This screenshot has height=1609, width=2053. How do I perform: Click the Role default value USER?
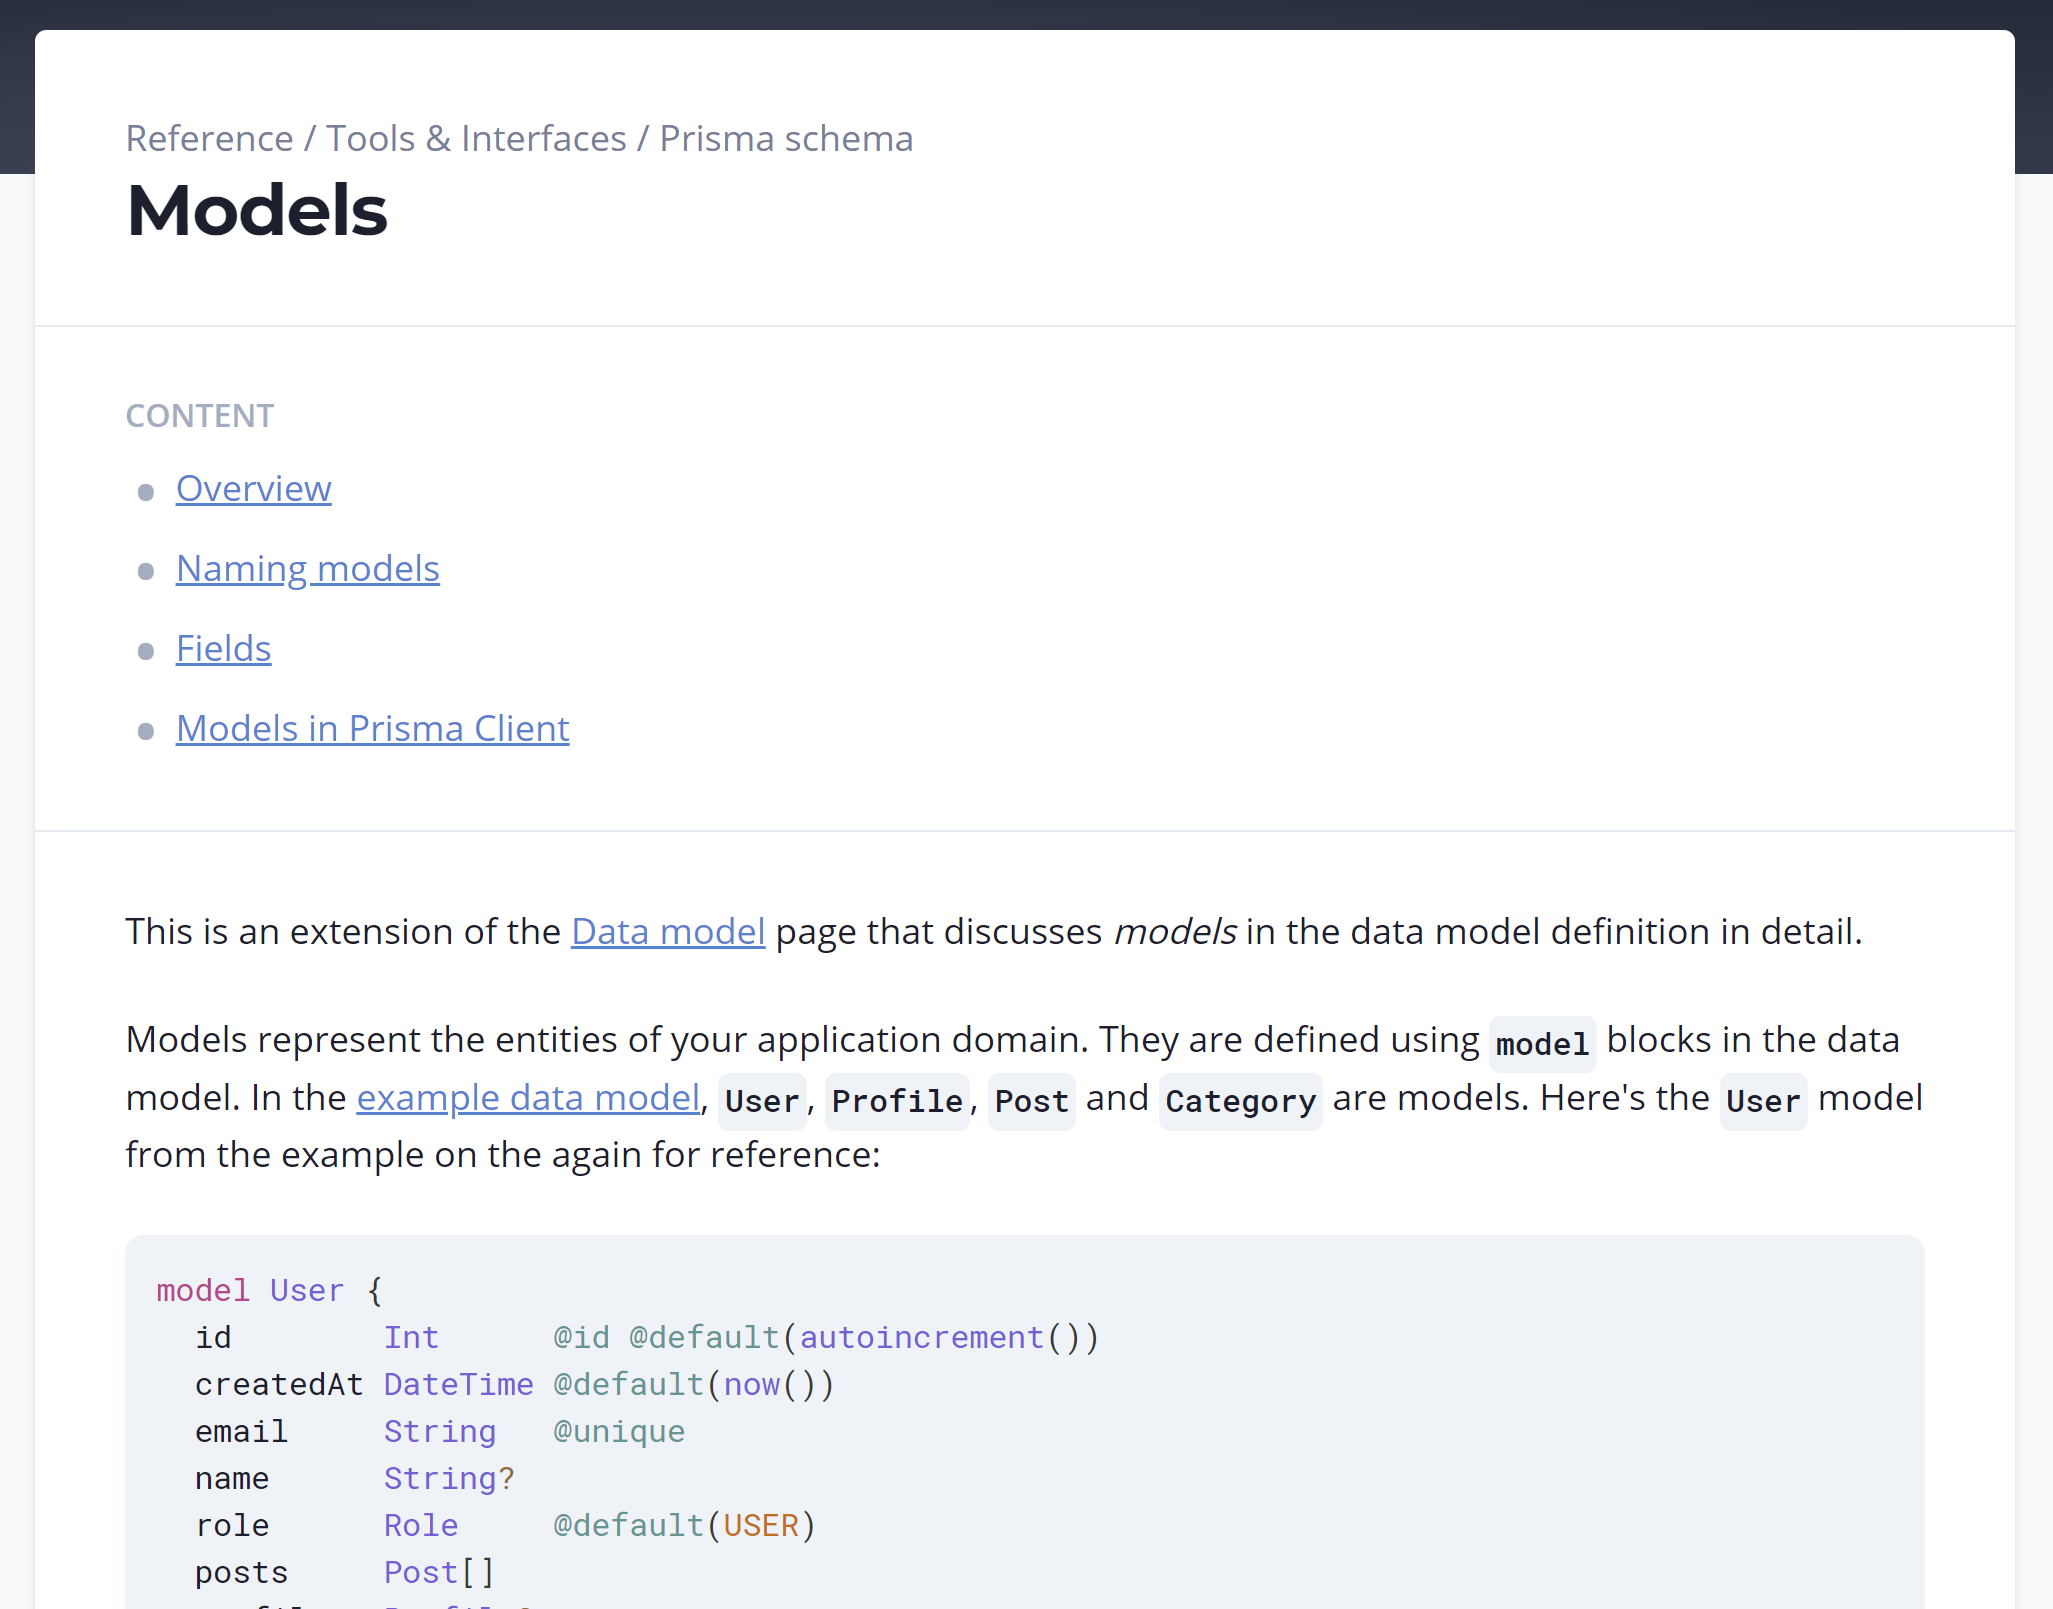(x=762, y=1525)
